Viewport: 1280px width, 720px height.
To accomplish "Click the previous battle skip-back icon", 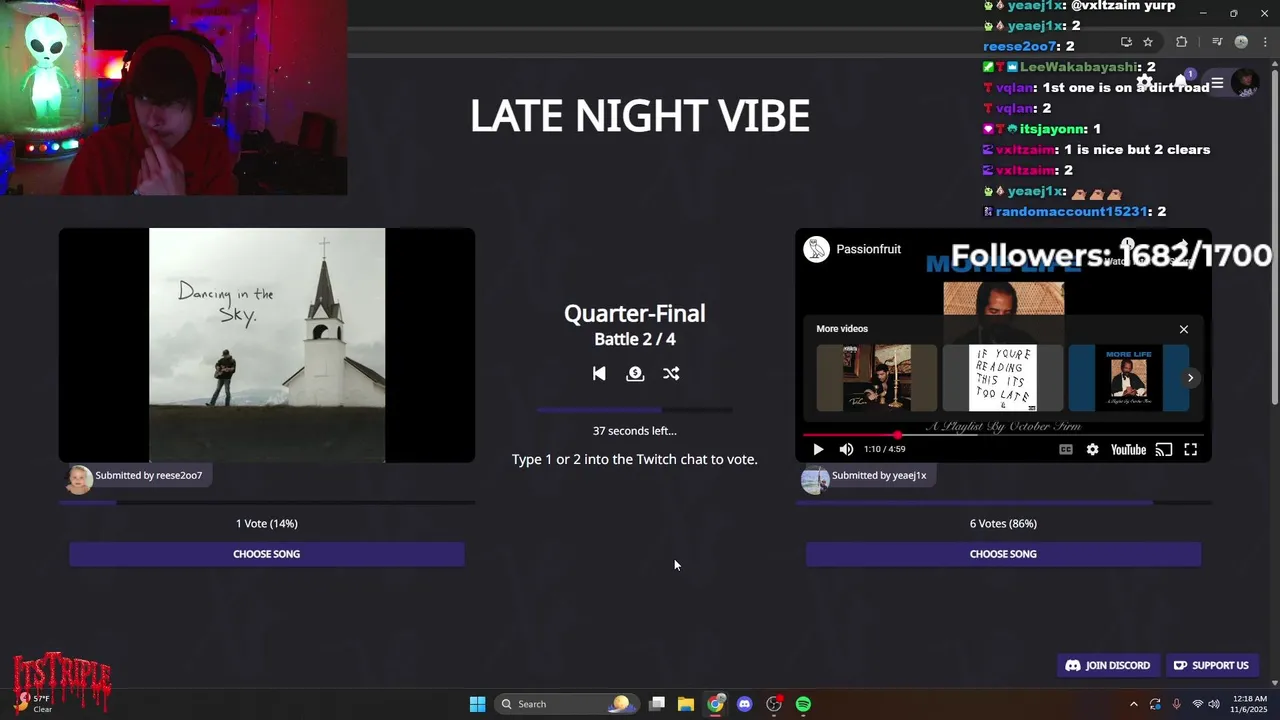I will 599,373.
